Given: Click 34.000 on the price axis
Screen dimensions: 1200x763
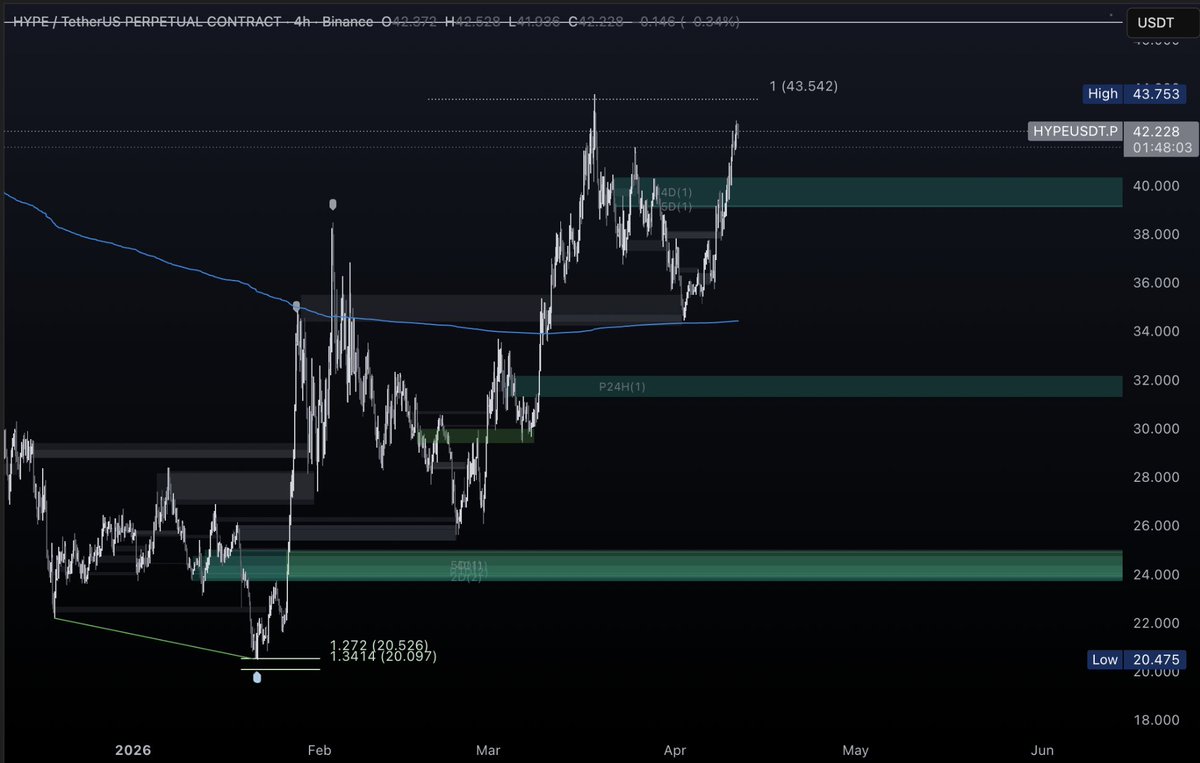Looking at the screenshot, I should (x=1155, y=332).
